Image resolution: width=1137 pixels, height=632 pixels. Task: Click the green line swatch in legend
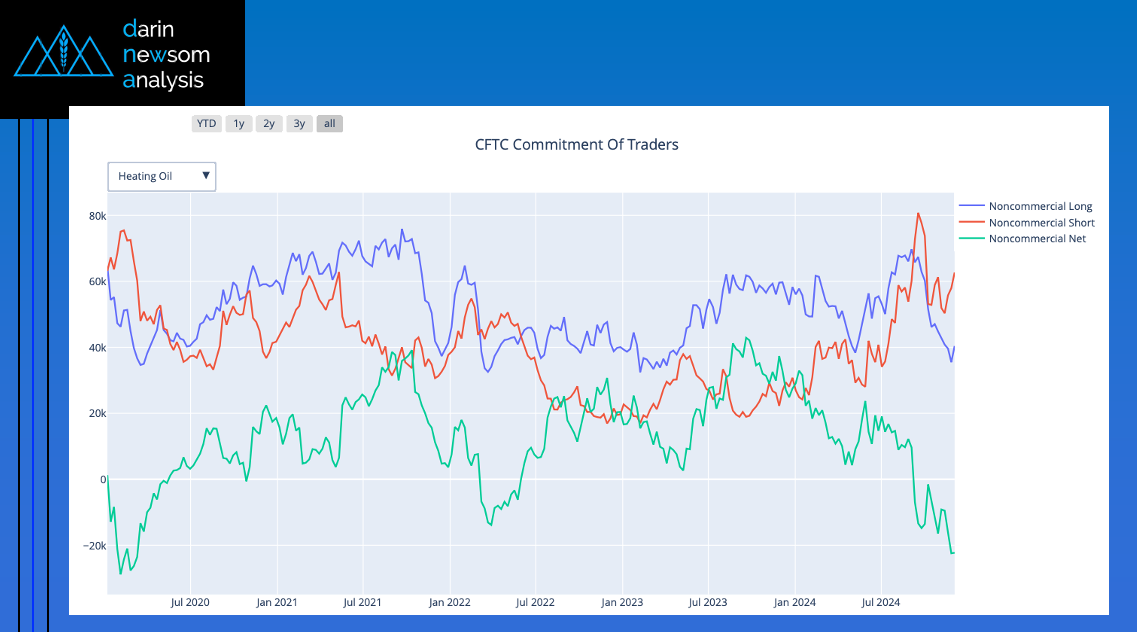[971, 239]
